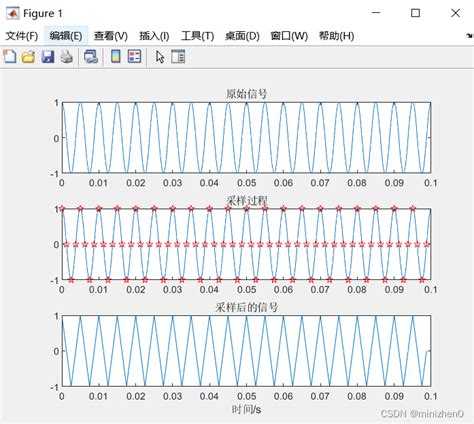This screenshot has width=474, height=424.
Task: Minimize the Figure 1 window
Action: pos(376,13)
